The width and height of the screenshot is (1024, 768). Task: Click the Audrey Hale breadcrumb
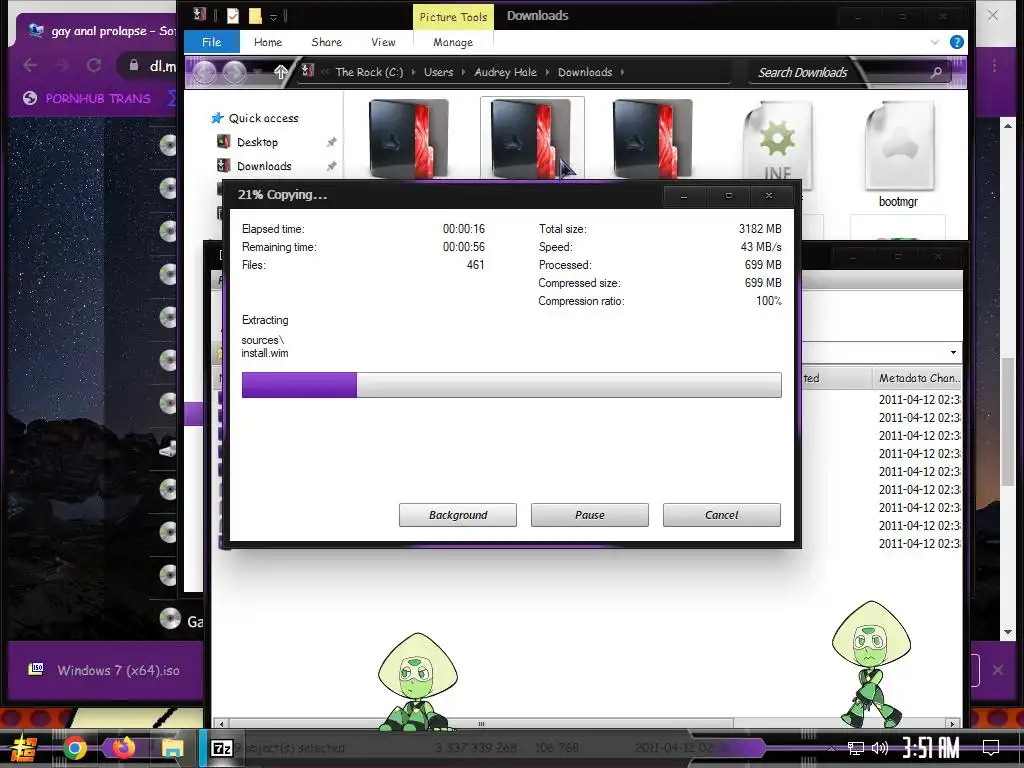505,72
